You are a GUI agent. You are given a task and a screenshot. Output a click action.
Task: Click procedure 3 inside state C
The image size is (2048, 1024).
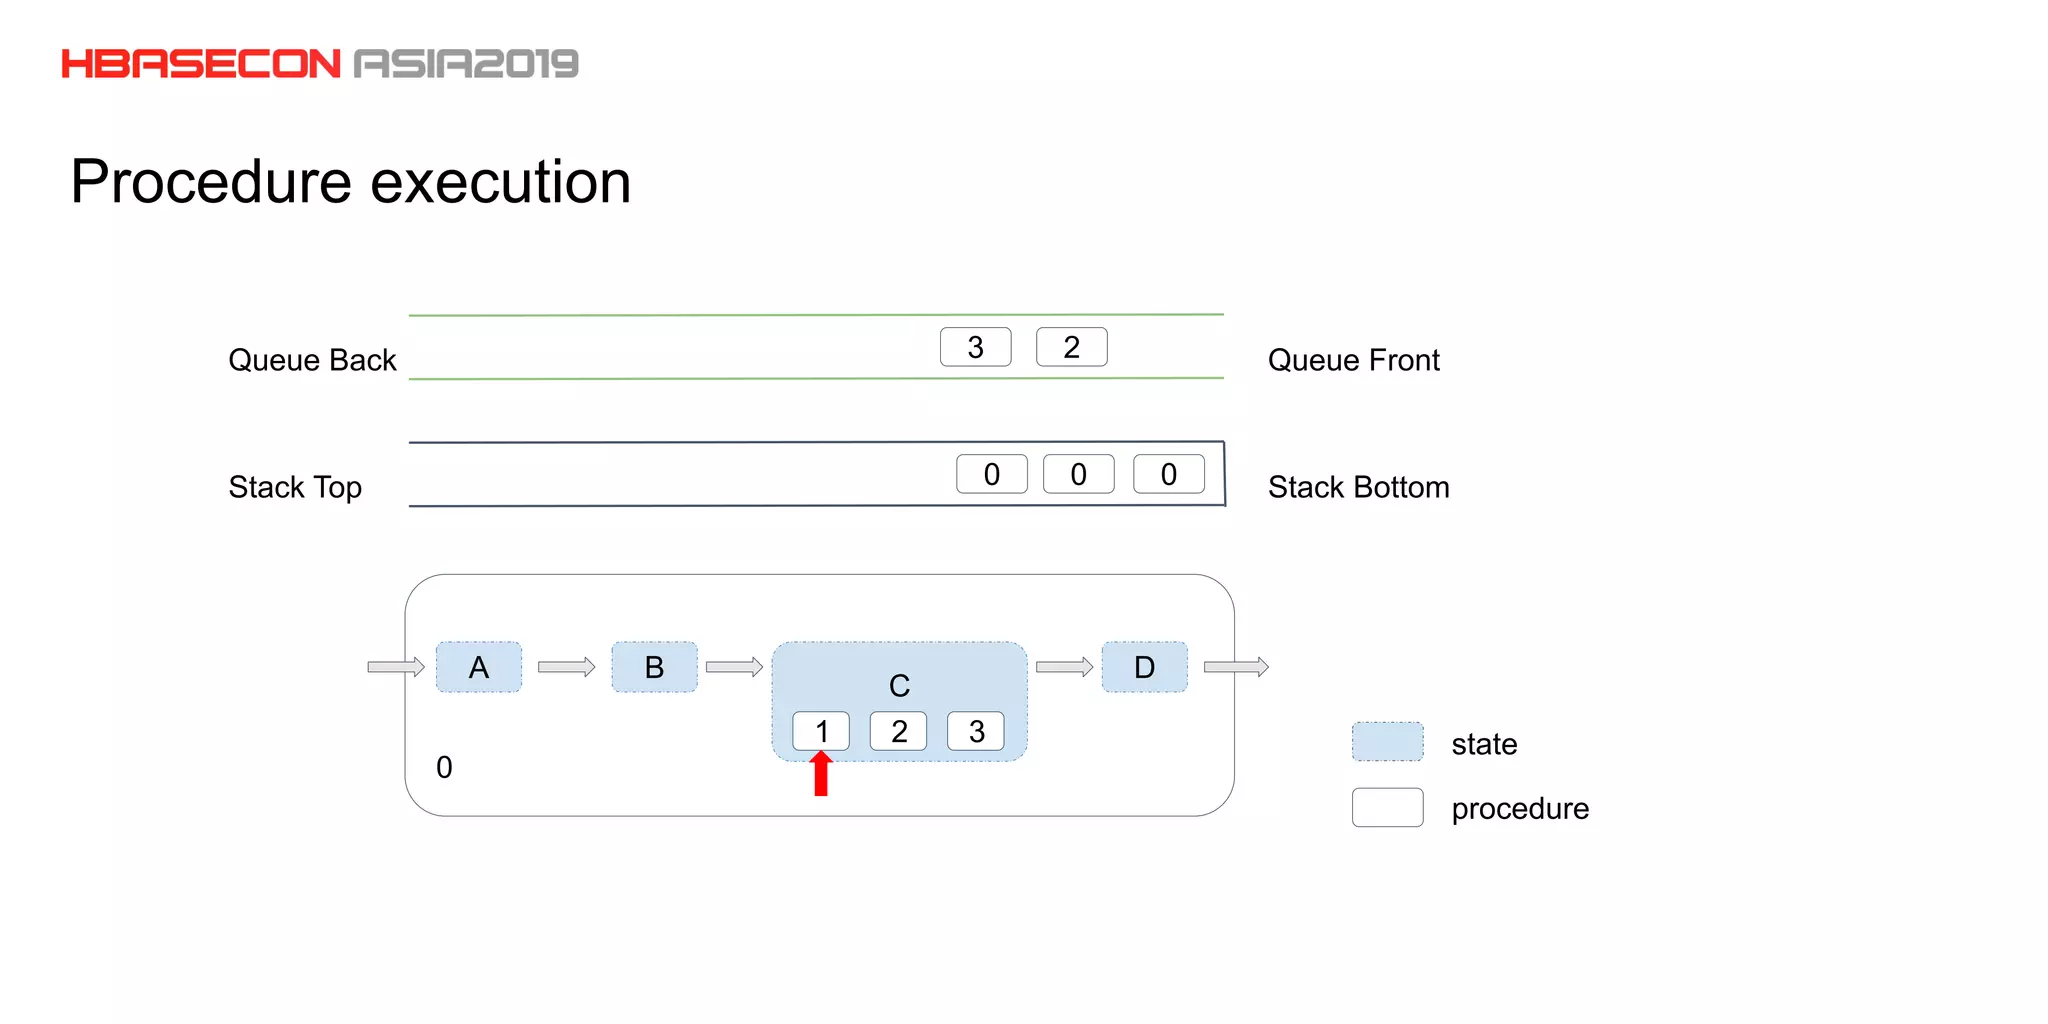(x=976, y=731)
